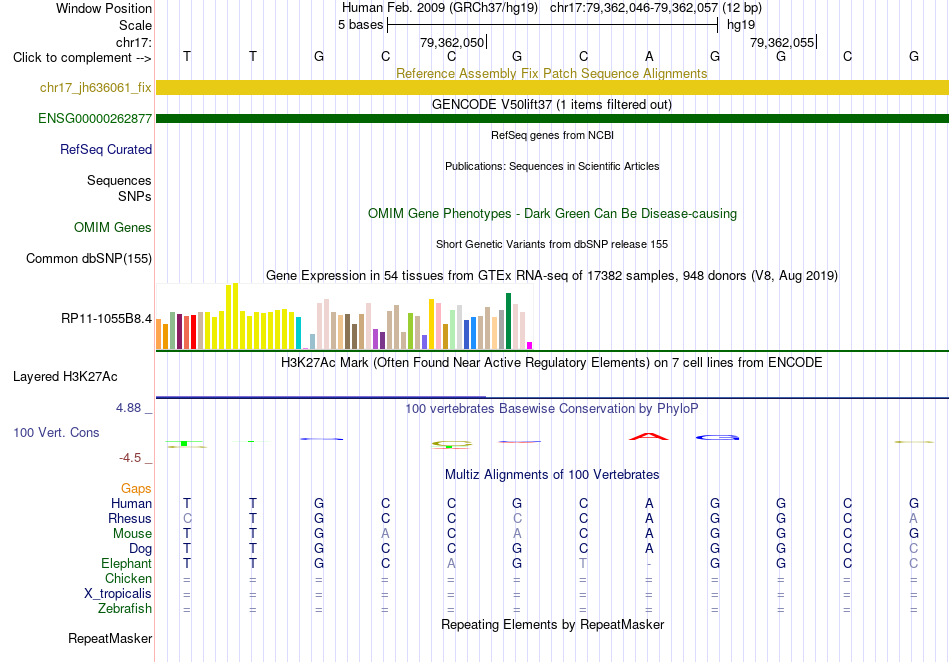This screenshot has width=950, height=662.
Task: Click the 'RefSeq genes from NCBI' title
Action: tap(553, 136)
